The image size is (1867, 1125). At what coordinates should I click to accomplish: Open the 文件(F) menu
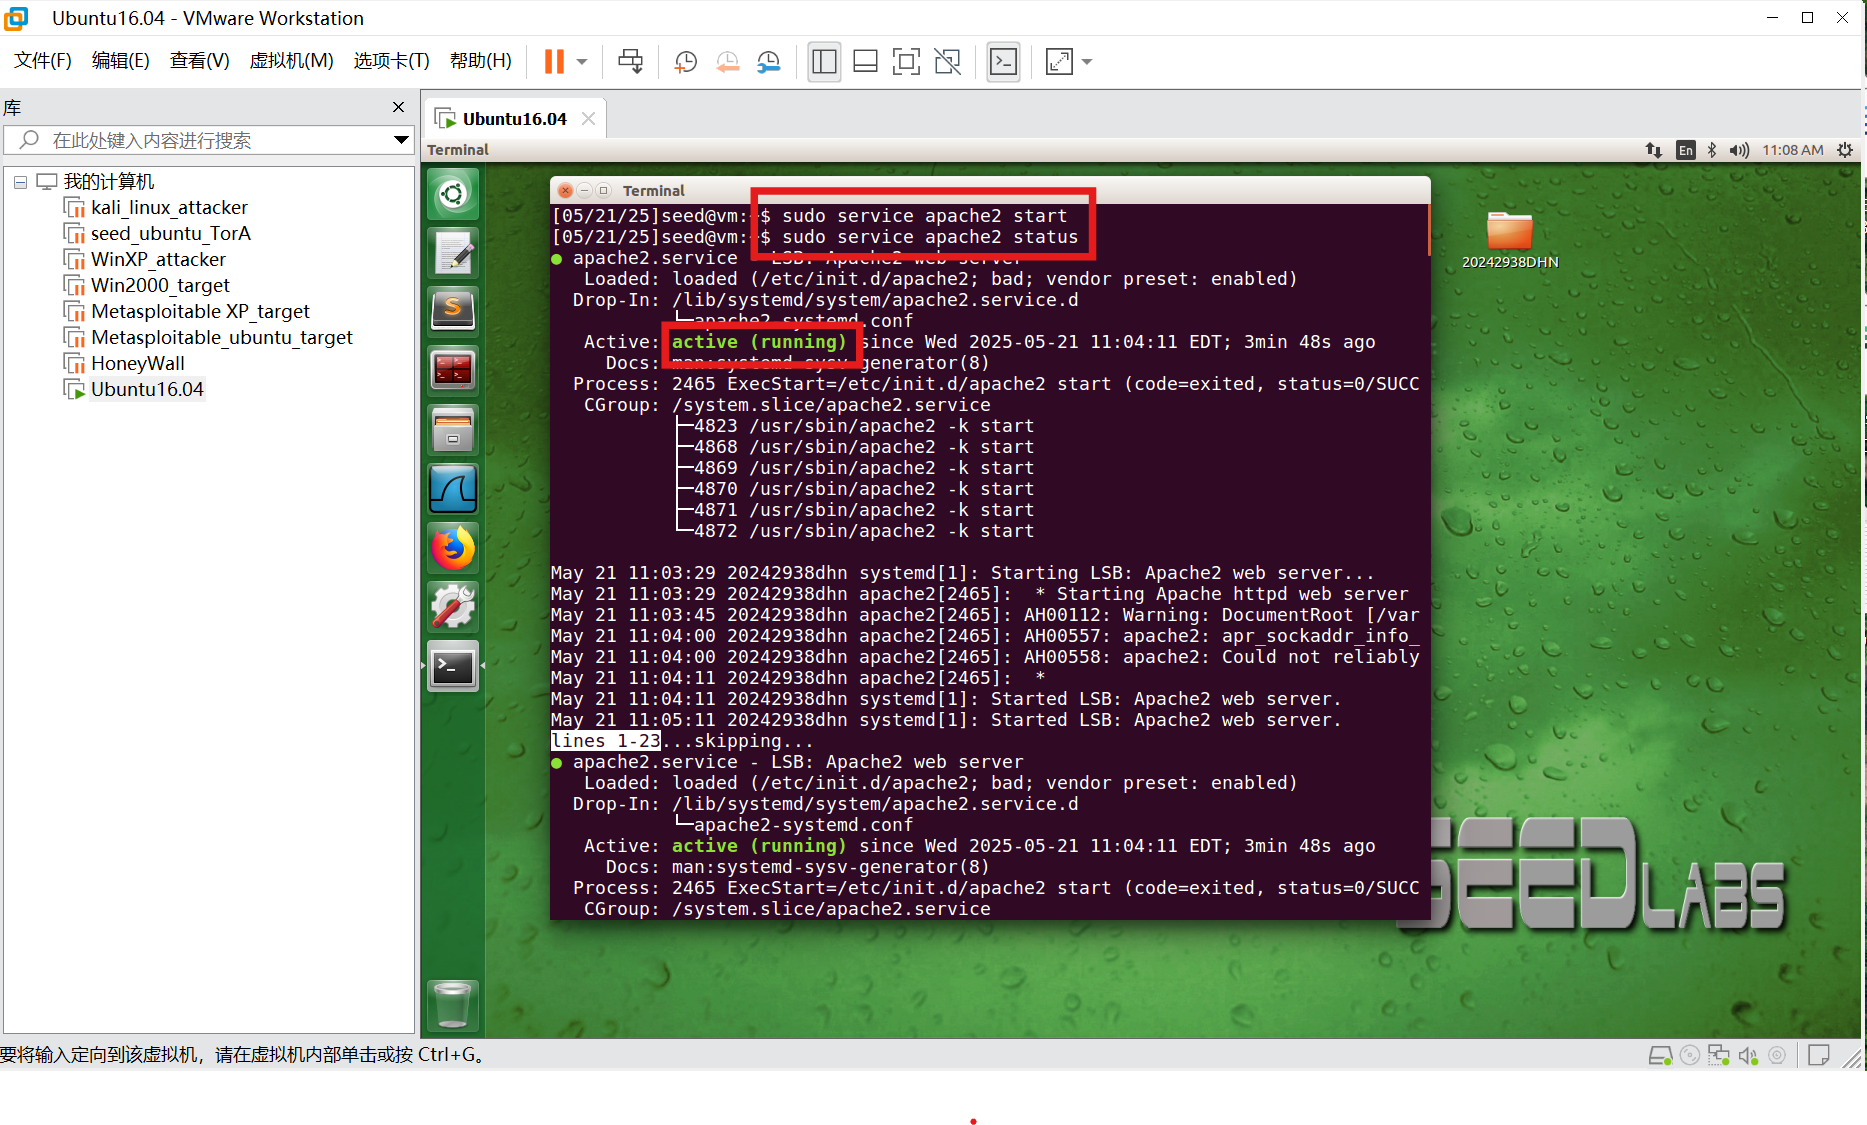(43, 61)
